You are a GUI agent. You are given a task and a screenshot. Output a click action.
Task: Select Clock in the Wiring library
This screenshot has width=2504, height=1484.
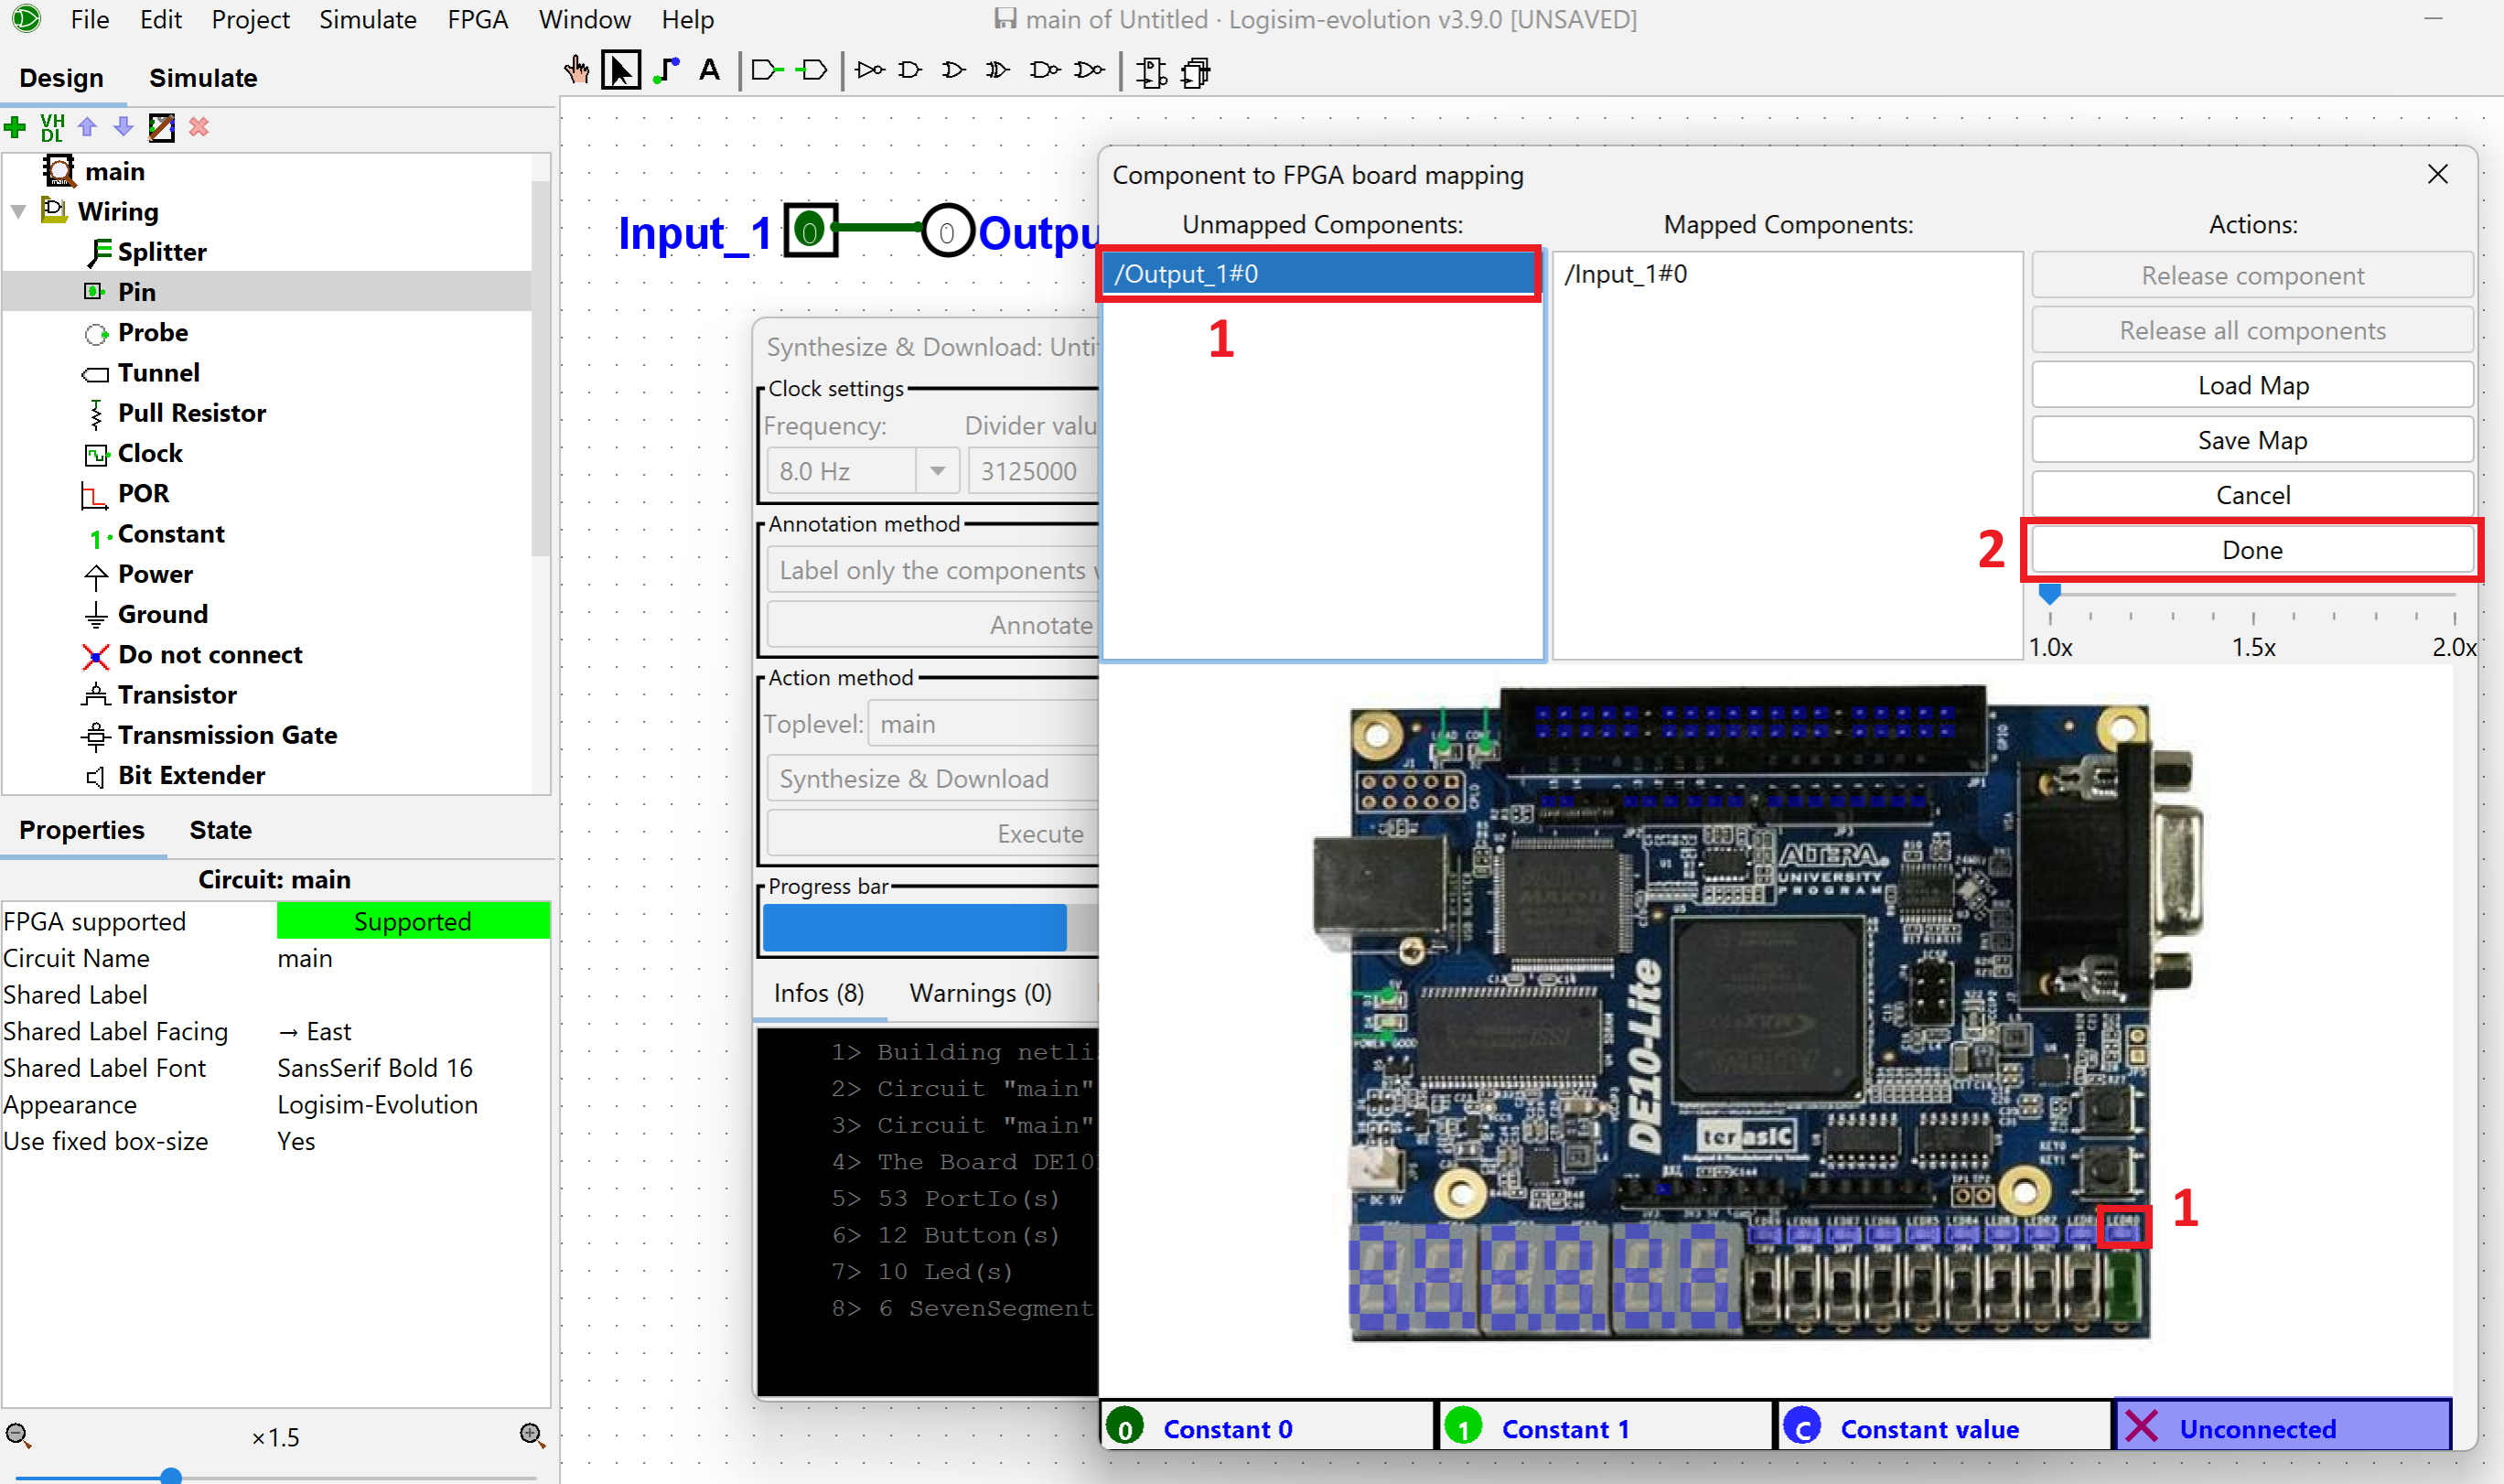[150, 453]
